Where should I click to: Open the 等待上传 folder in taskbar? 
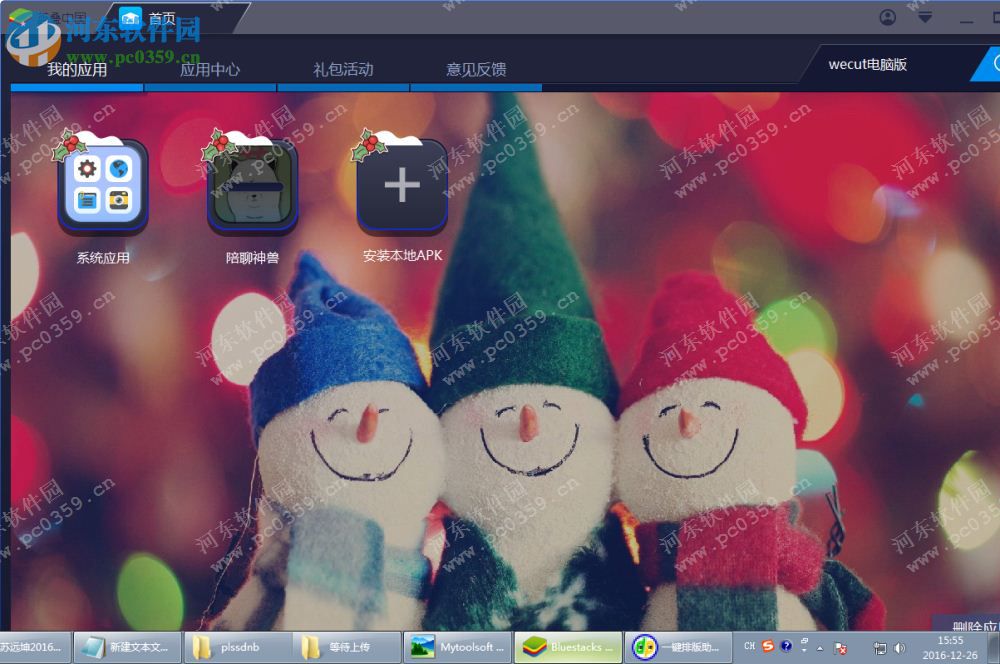pos(347,647)
